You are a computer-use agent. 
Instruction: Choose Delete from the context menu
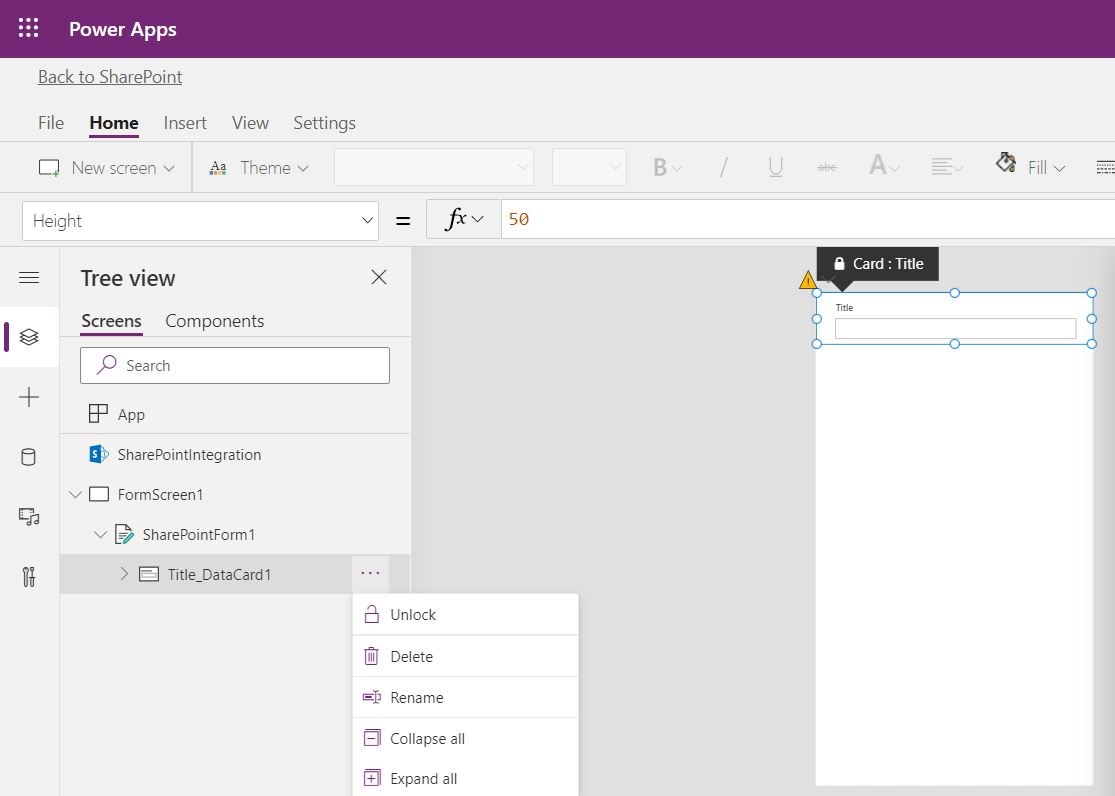point(466,657)
